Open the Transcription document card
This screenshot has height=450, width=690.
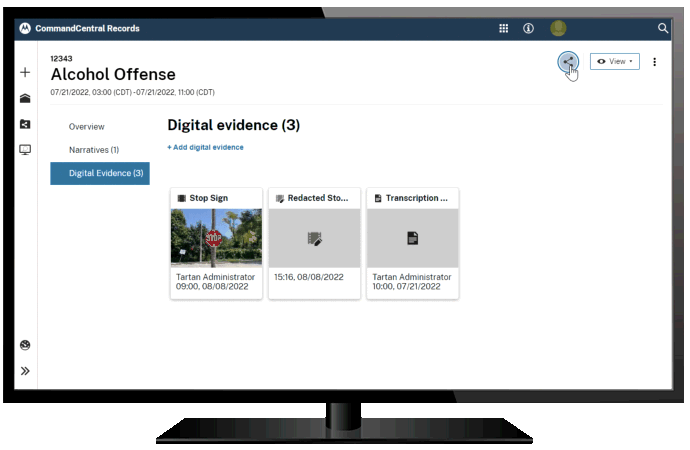[x=412, y=238]
